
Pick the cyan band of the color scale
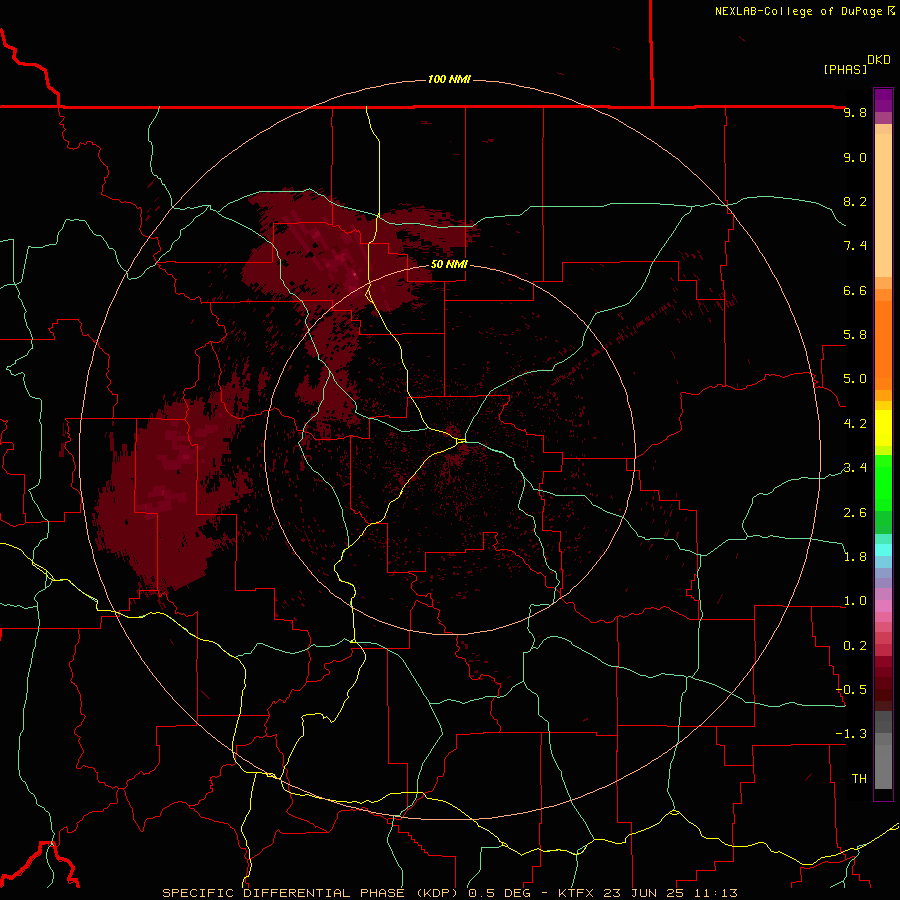click(883, 550)
